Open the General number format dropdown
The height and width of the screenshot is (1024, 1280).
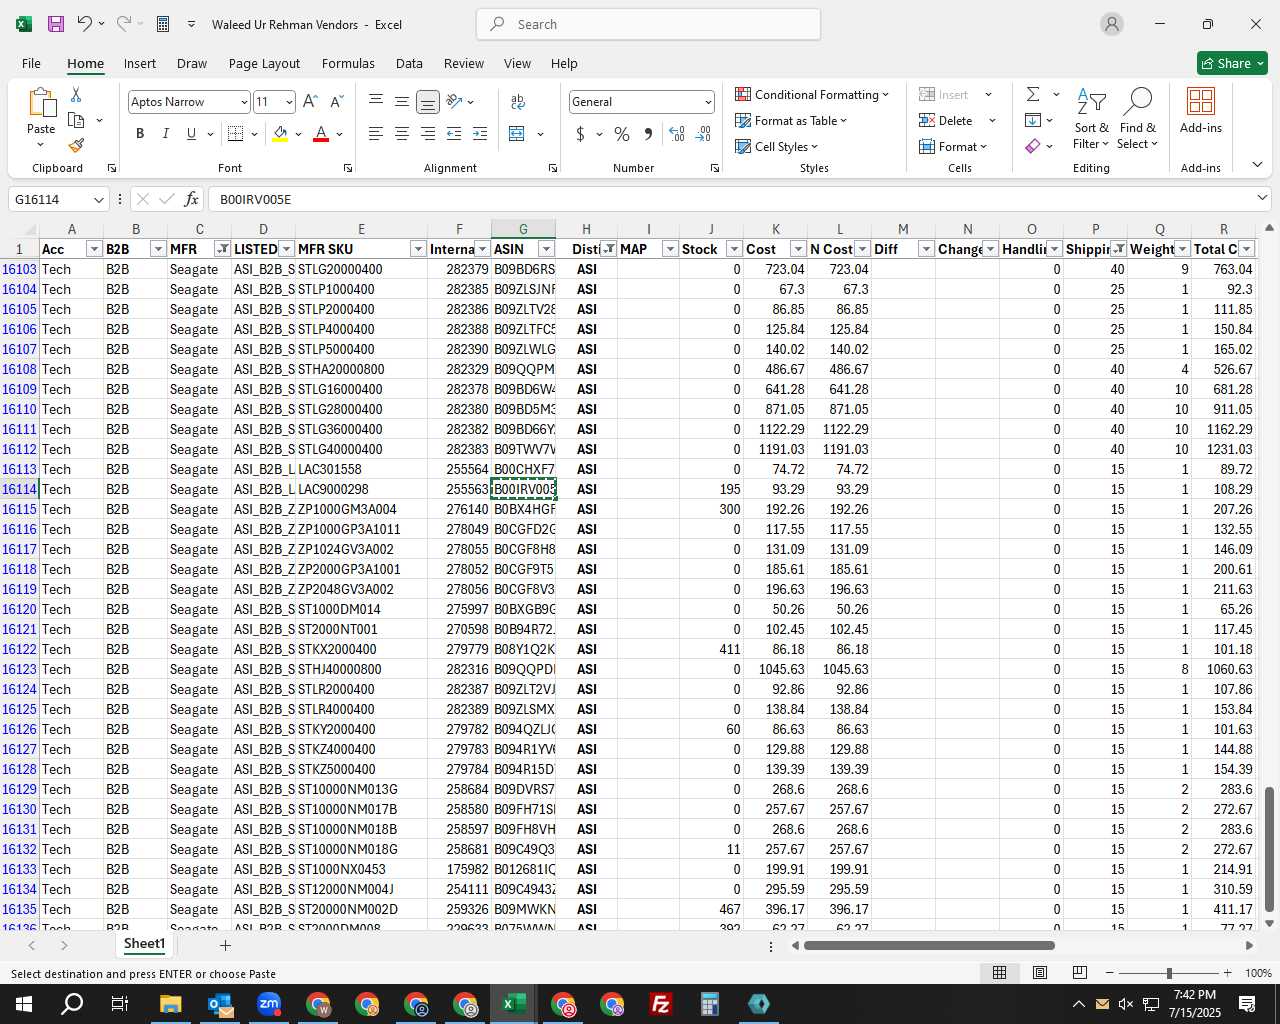tap(708, 102)
